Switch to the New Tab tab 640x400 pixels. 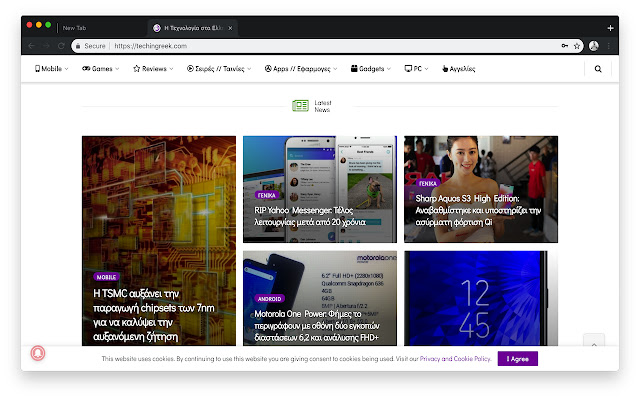click(x=74, y=28)
